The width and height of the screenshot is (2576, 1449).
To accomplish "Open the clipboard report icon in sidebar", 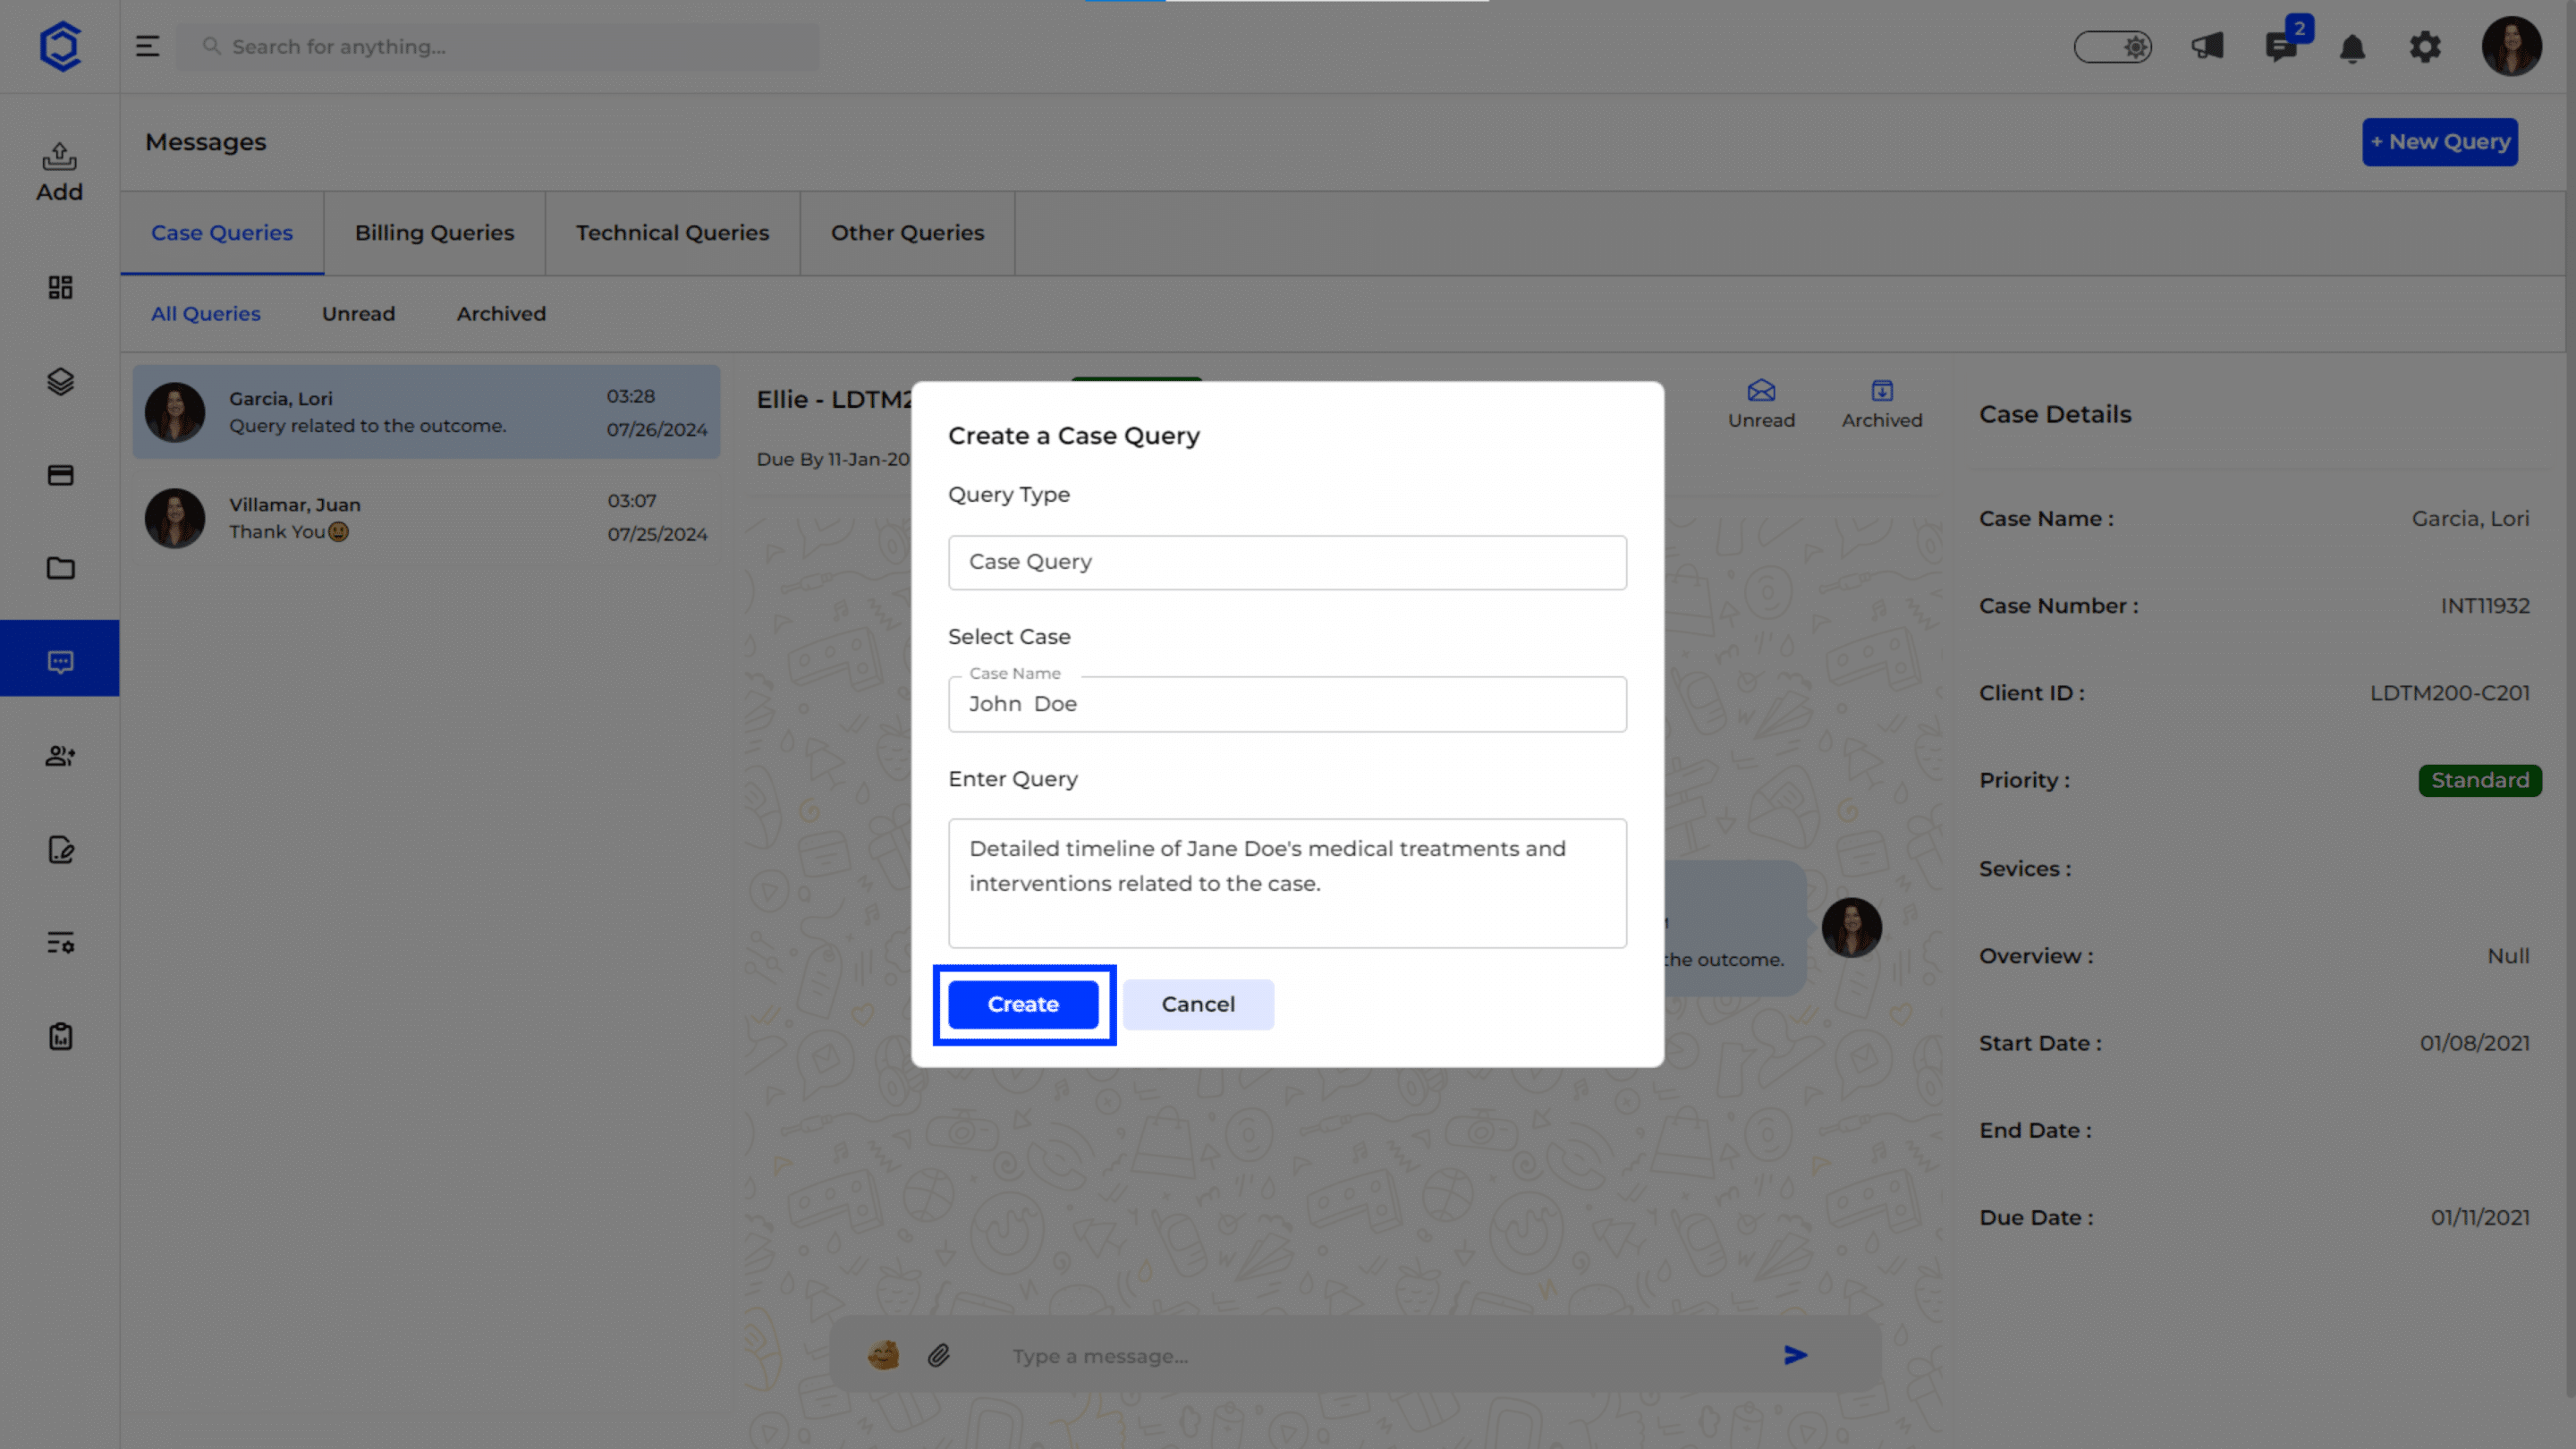I will coord(60,1036).
